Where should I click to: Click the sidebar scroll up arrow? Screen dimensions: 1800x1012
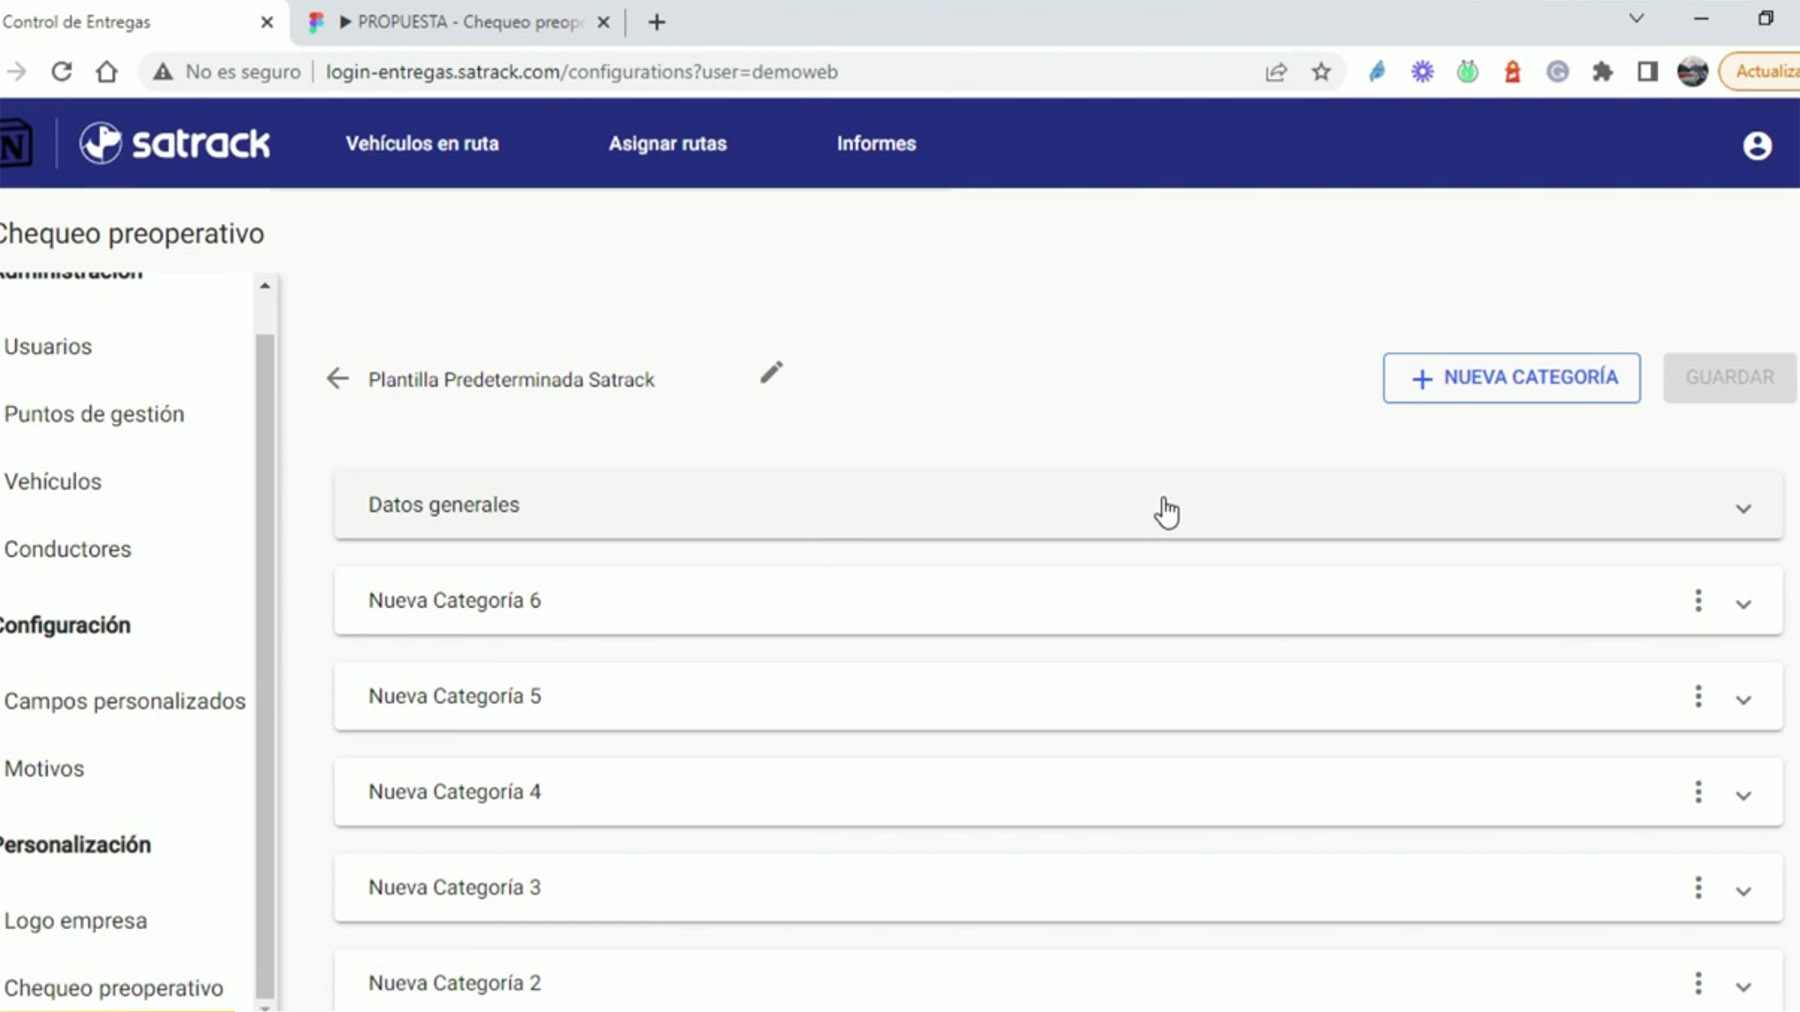click(265, 286)
